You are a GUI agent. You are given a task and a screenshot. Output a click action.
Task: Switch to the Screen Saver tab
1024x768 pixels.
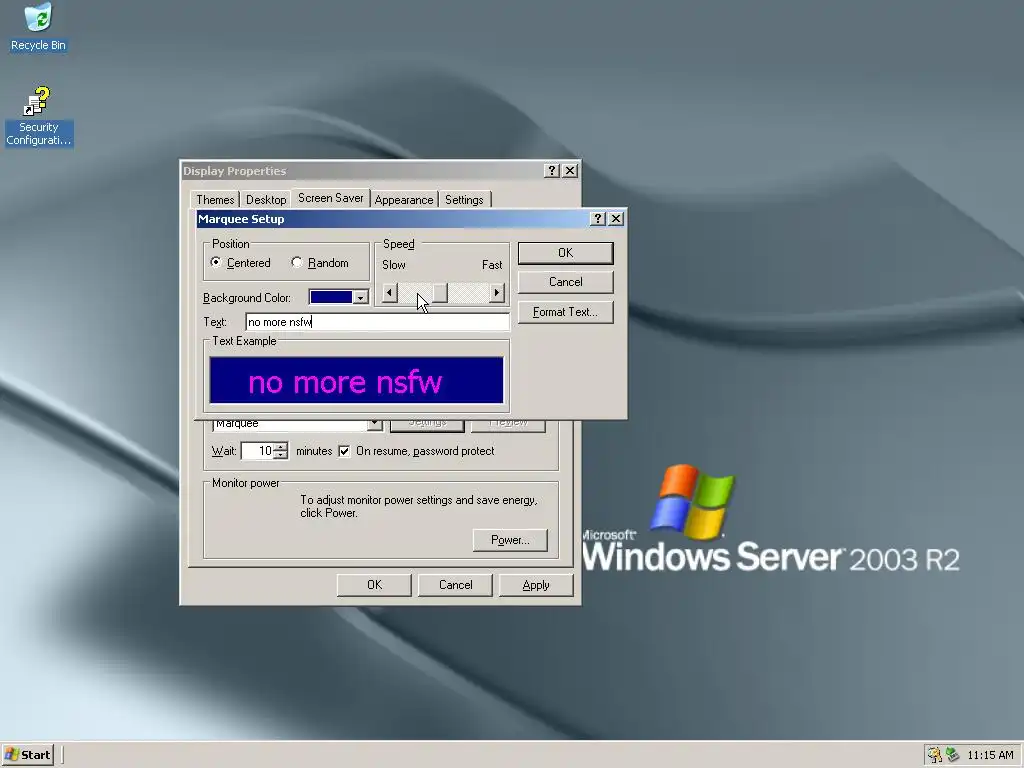(x=330, y=198)
